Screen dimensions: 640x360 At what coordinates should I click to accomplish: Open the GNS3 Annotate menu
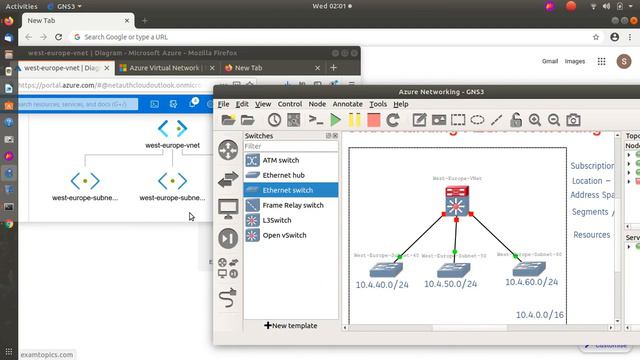point(347,104)
